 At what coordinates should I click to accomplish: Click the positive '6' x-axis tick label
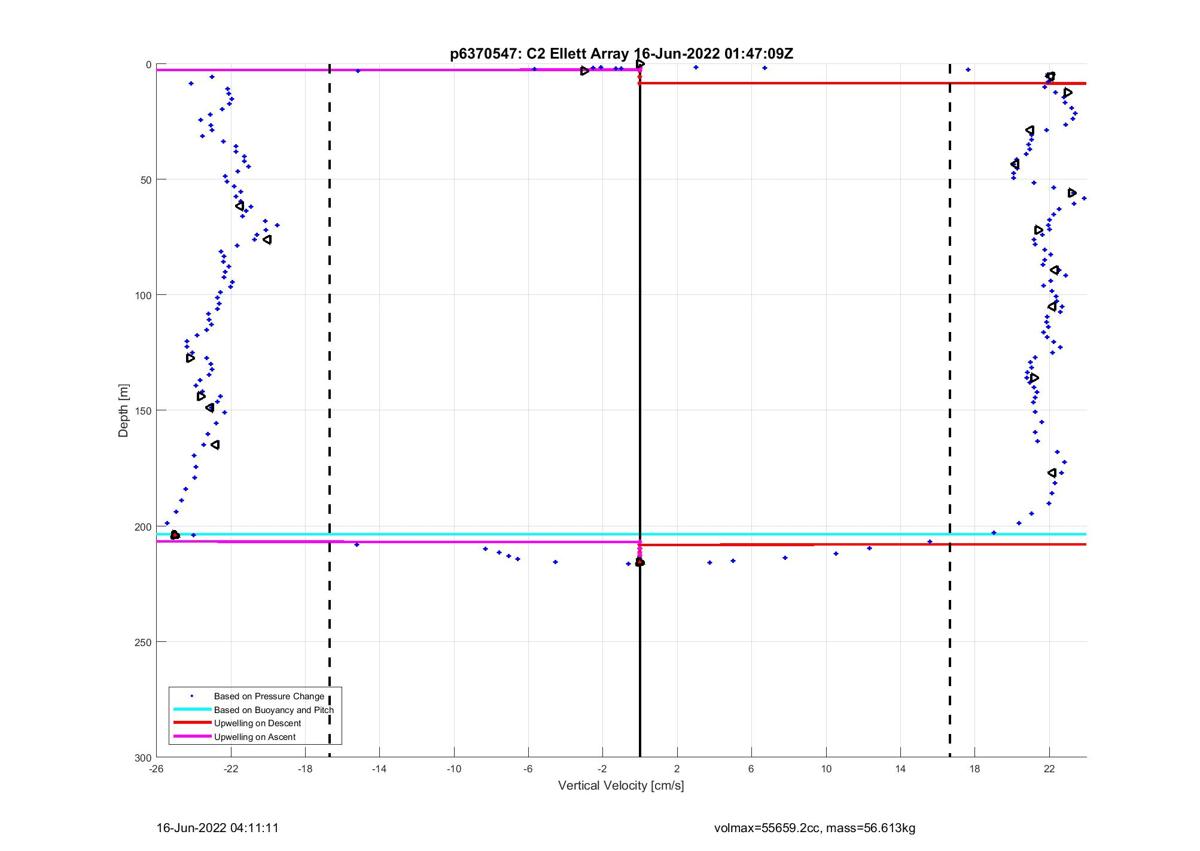751,769
